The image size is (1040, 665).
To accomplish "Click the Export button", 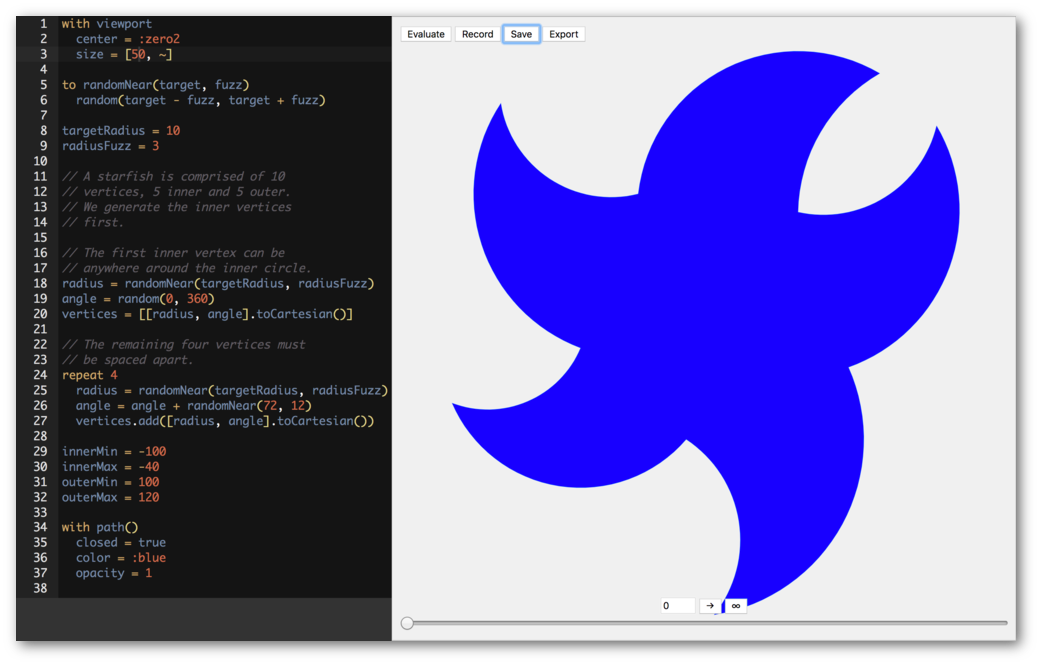I will click(x=563, y=34).
